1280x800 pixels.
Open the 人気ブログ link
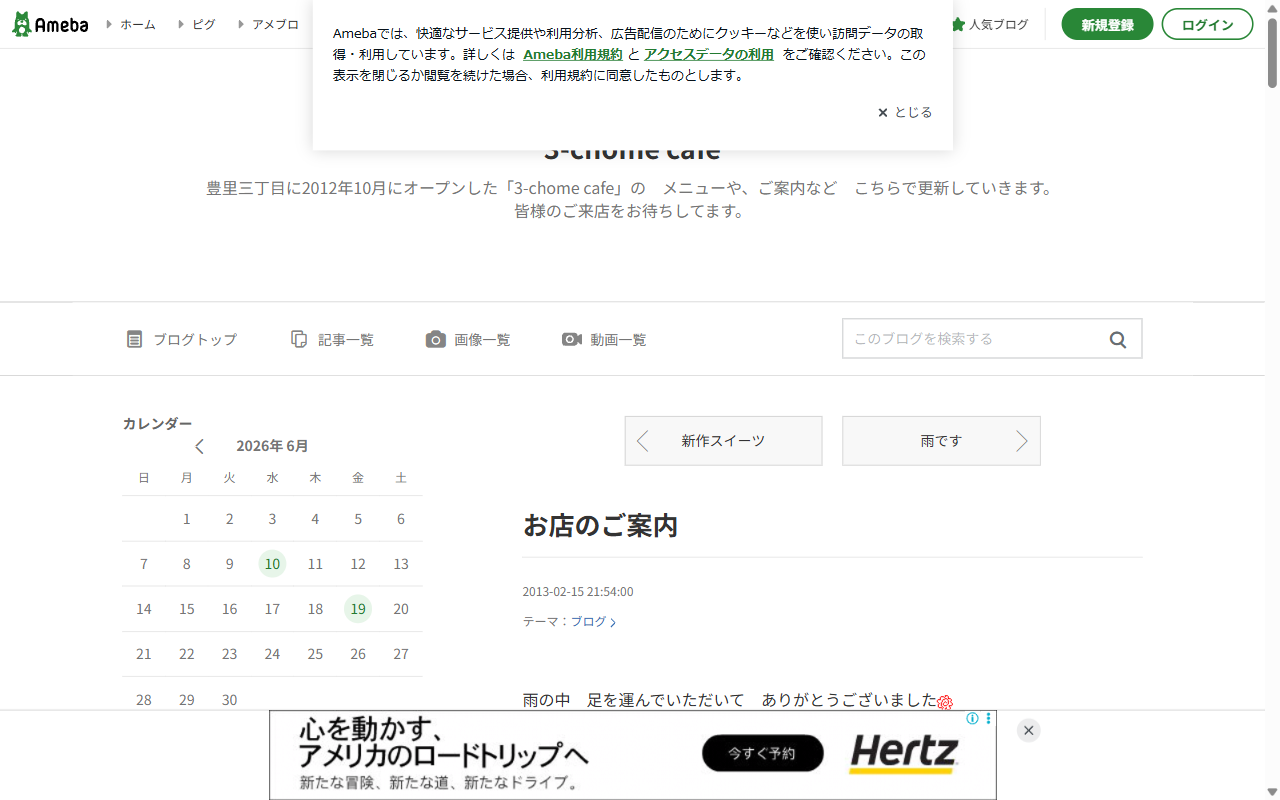point(989,24)
